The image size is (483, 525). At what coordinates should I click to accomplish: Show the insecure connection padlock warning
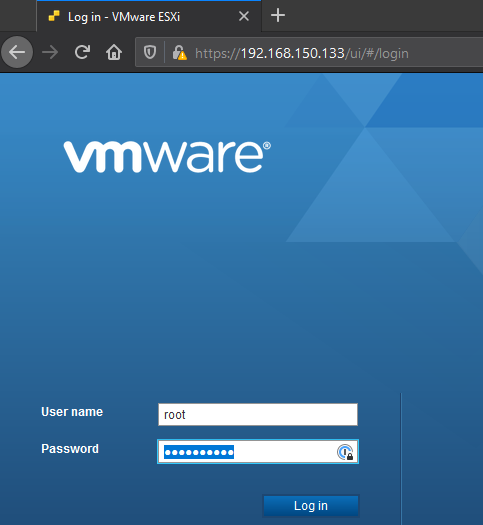tap(179, 53)
